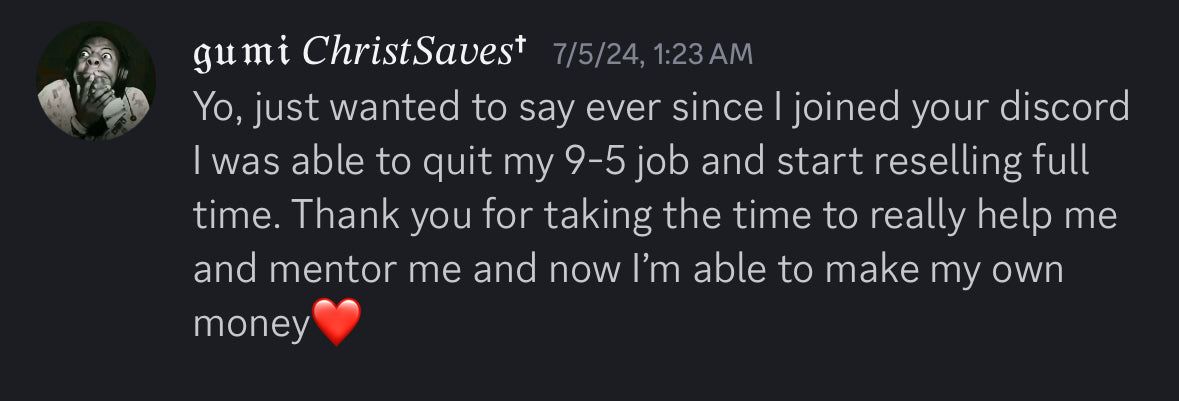Click the cross symbol after the username

pos(520,49)
